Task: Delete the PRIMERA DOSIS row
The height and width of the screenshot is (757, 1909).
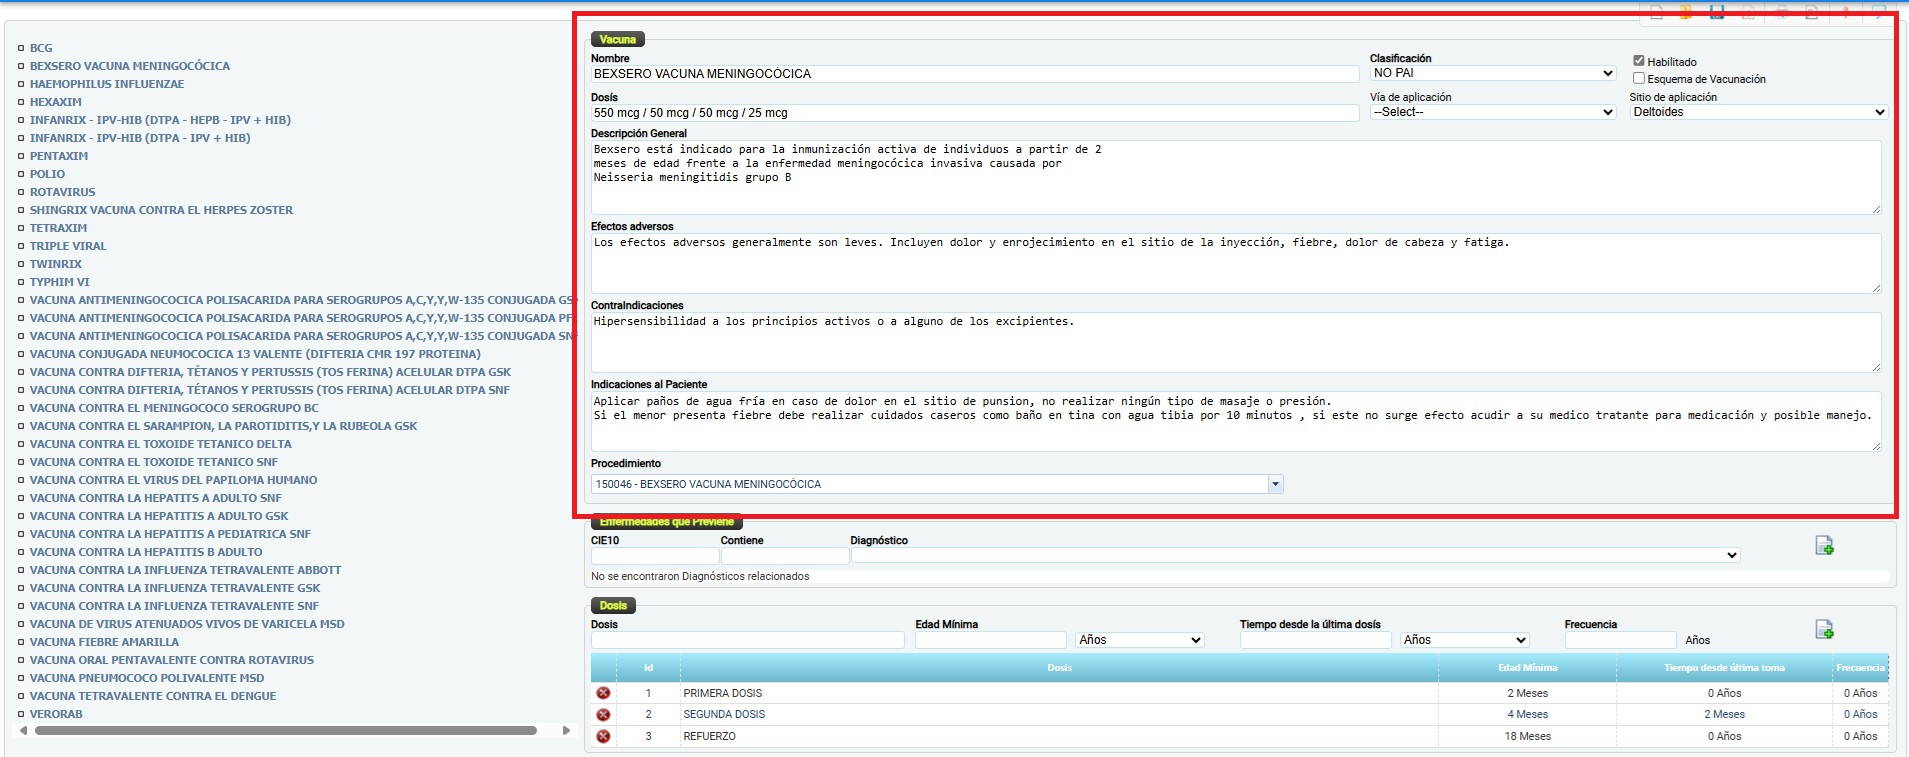Action: click(x=603, y=693)
